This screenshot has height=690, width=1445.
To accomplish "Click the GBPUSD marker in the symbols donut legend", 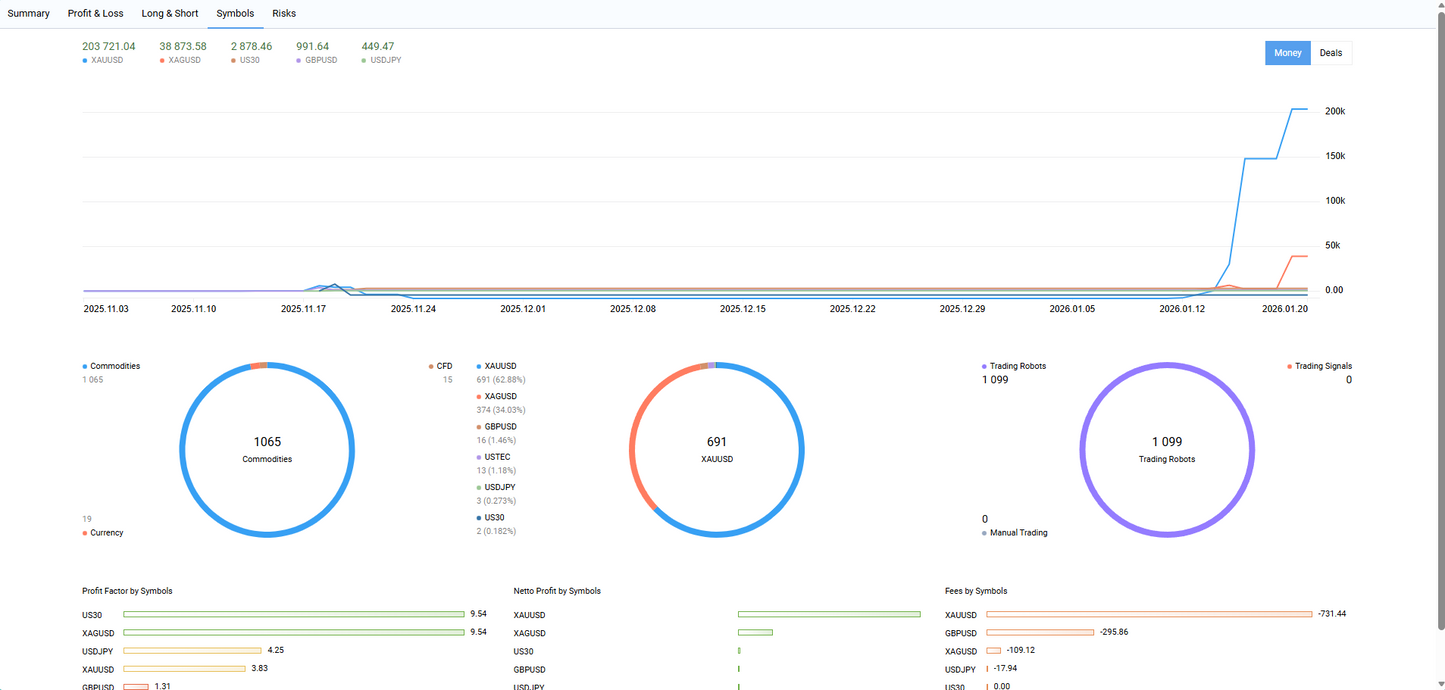I will (x=479, y=426).
